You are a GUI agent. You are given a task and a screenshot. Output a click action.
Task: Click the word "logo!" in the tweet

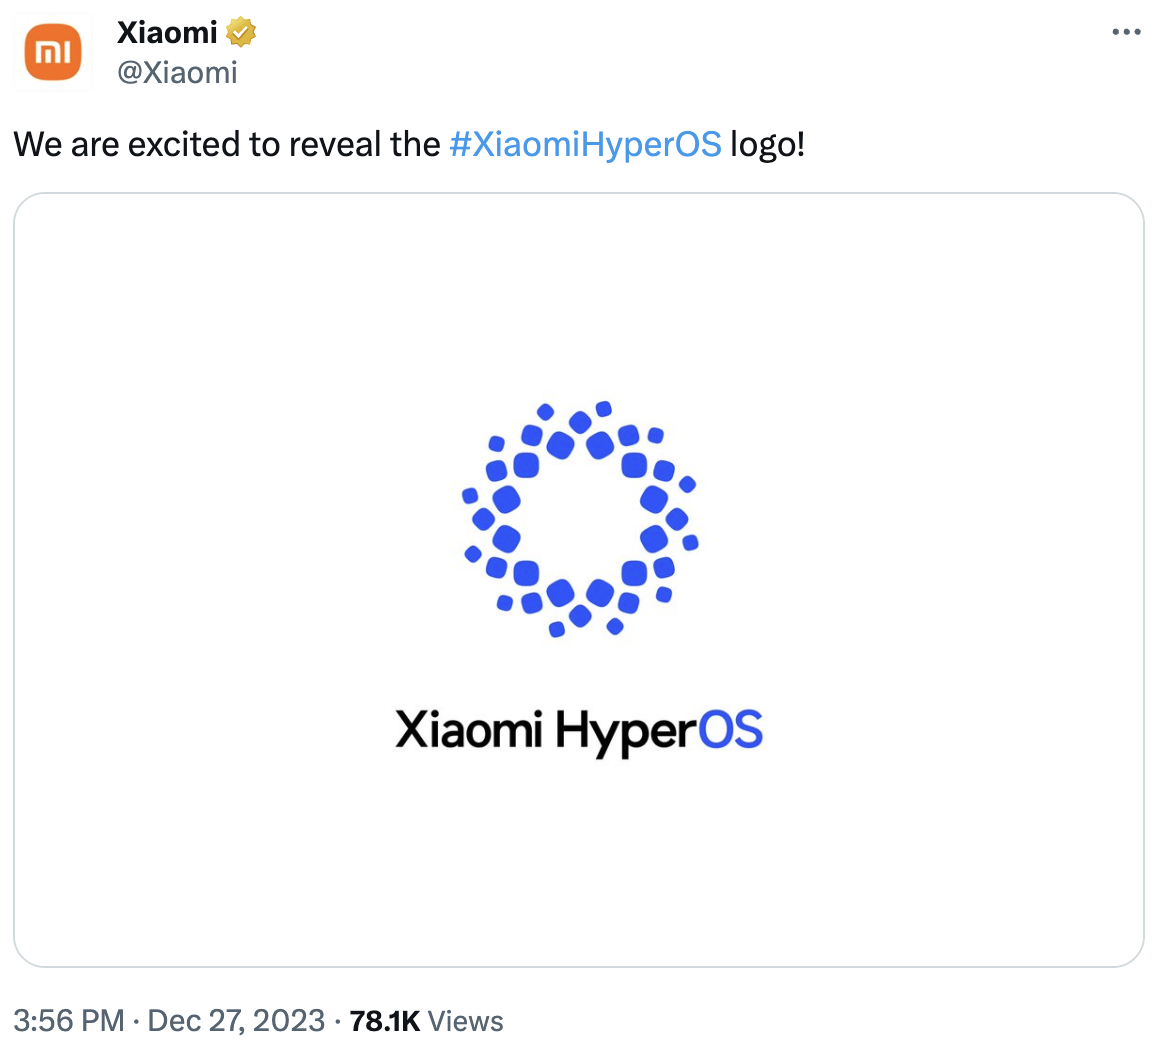[767, 145]
